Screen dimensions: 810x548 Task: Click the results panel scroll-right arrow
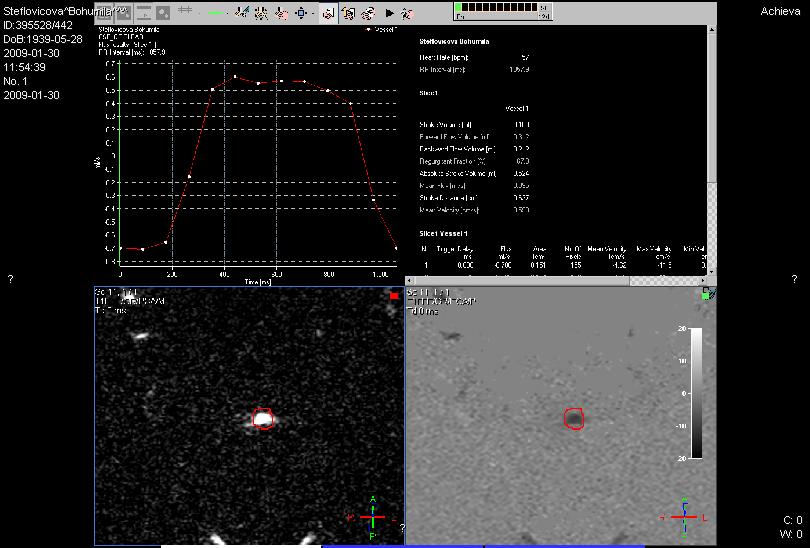coord(703,281)
